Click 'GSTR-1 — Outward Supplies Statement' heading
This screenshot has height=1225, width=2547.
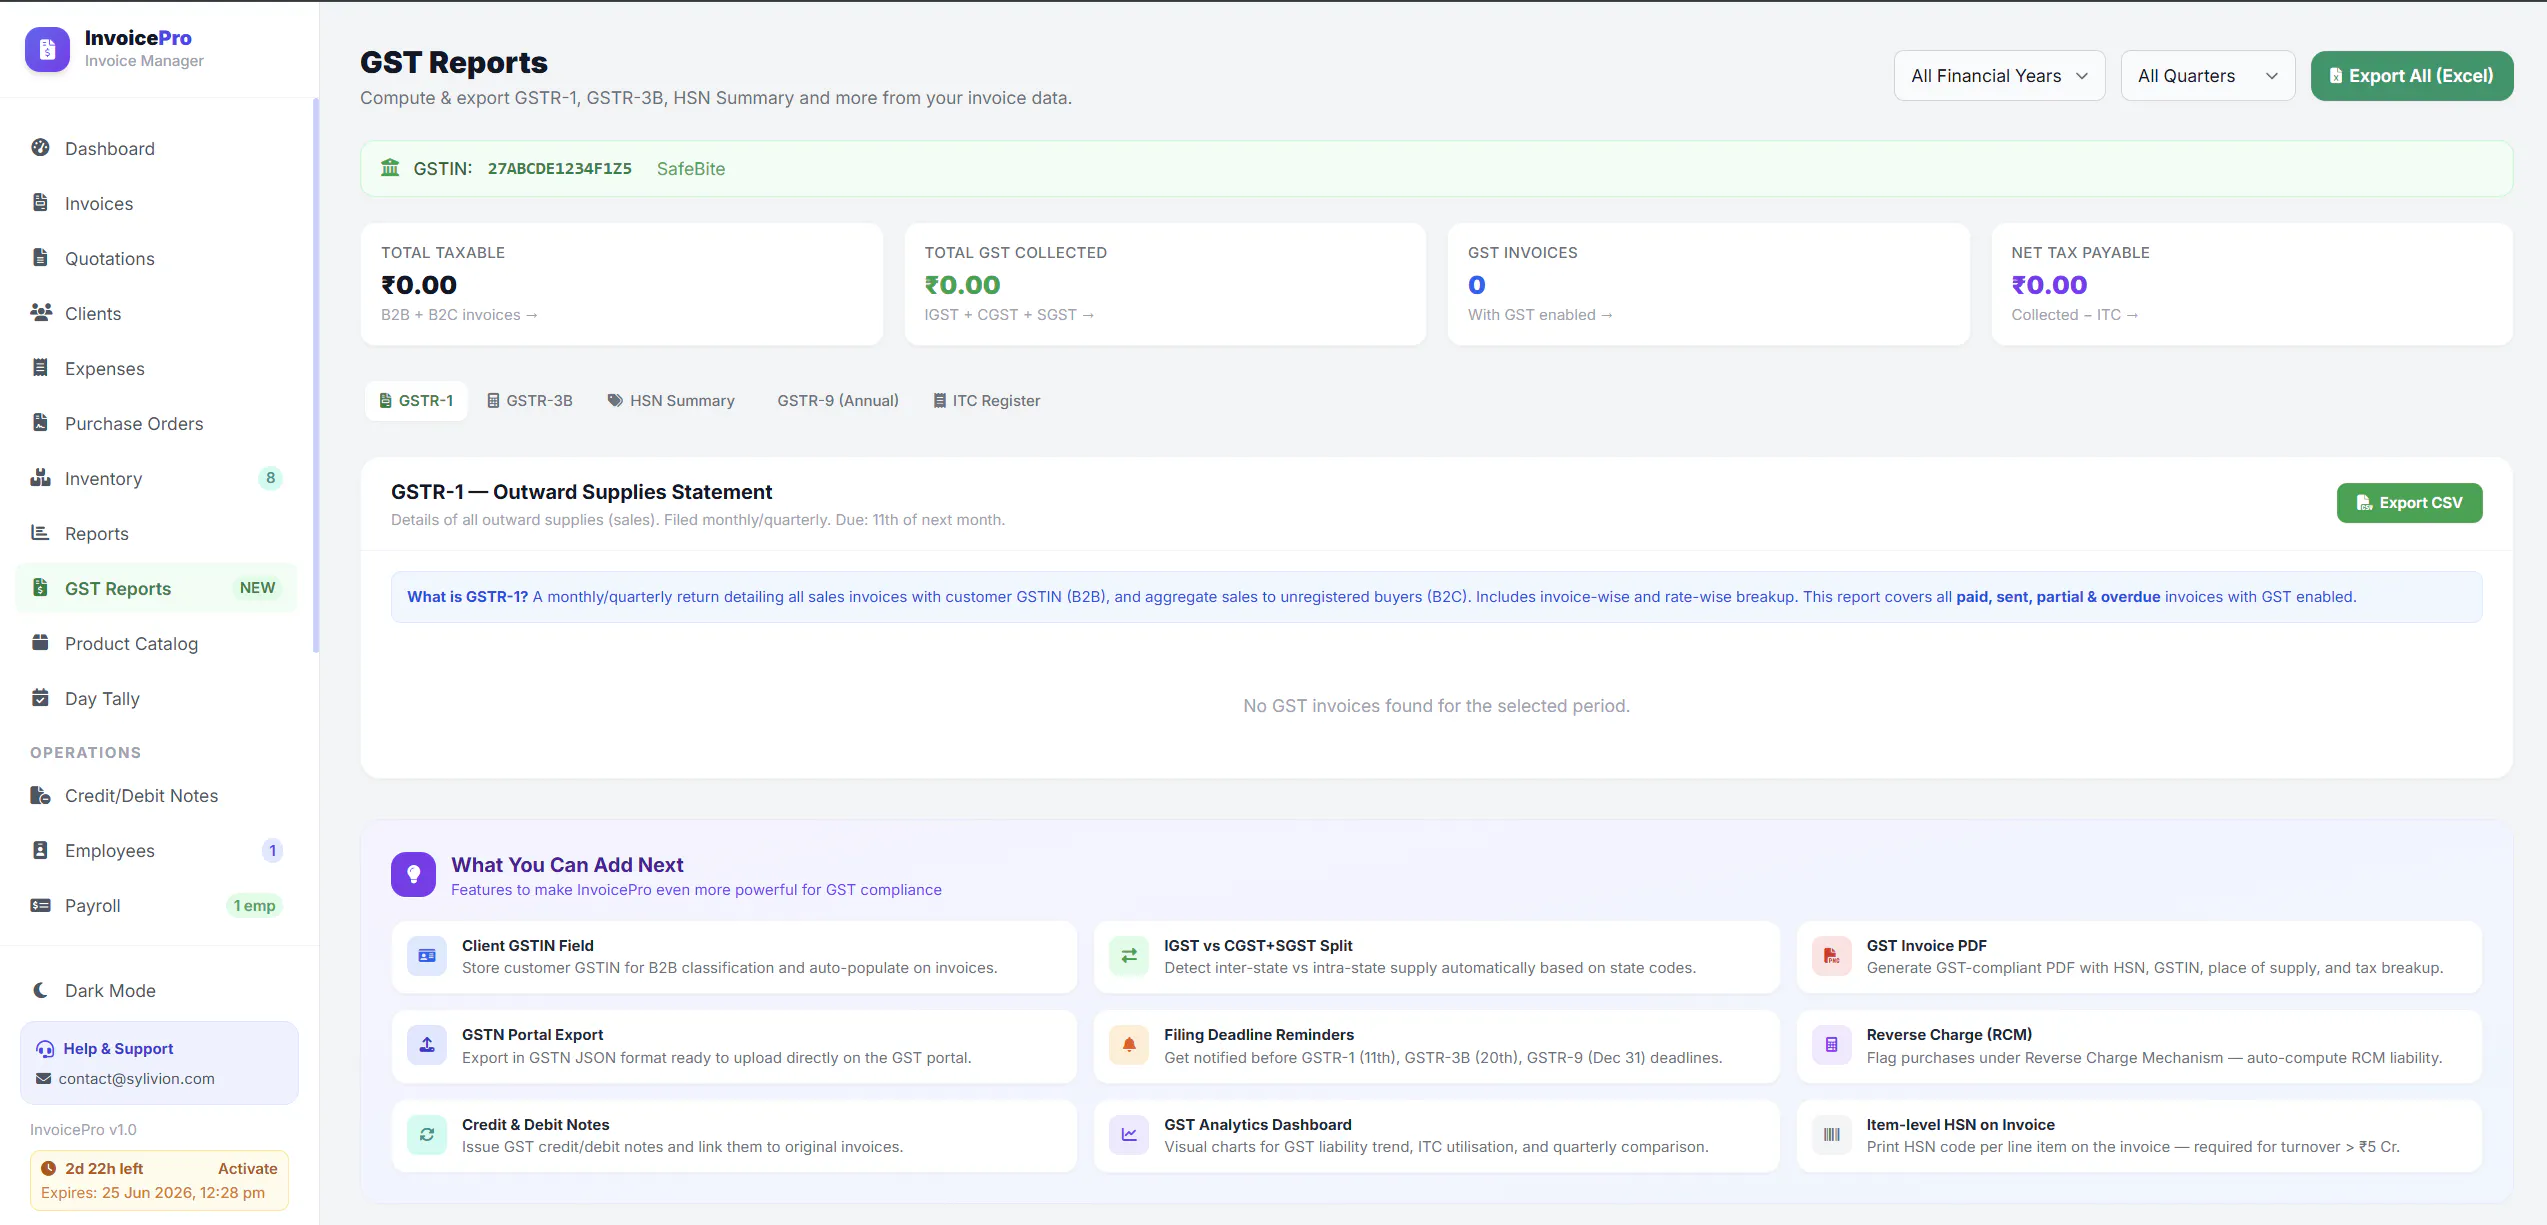coord(581,492)
